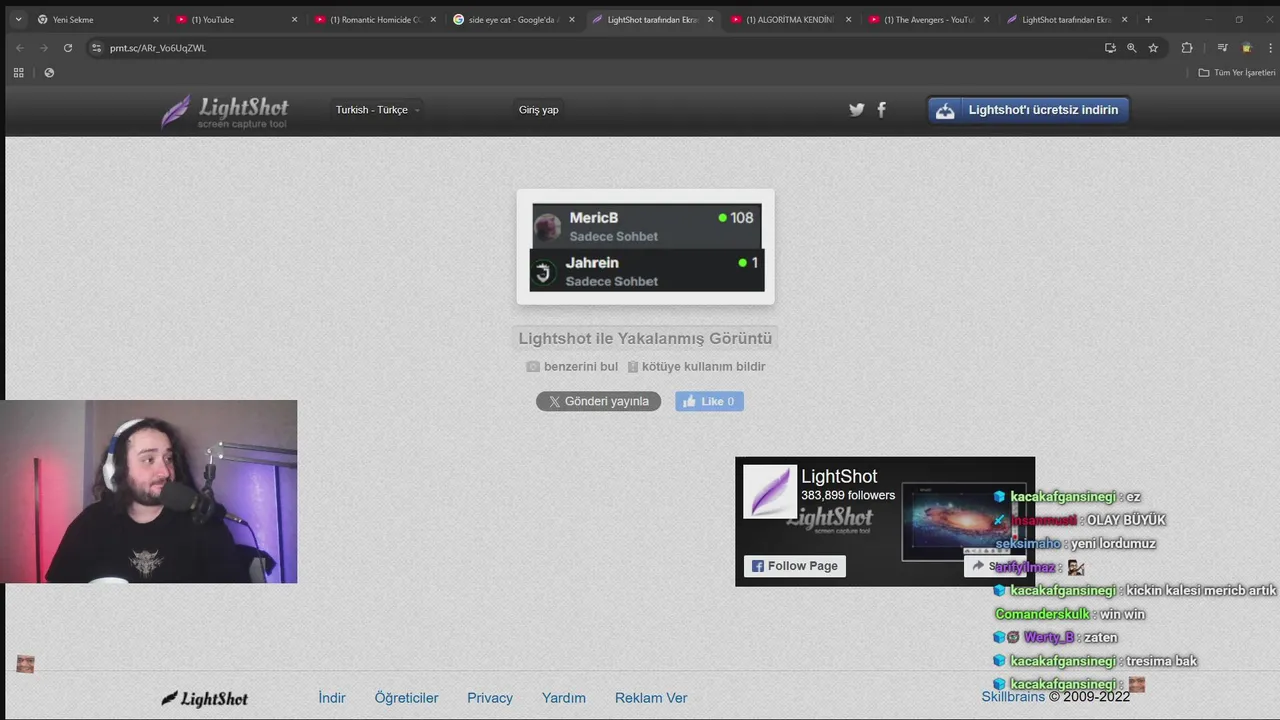Viewport: 1280px width, 720px height.
Task: Reload the current page
Action: coord(68,48)
